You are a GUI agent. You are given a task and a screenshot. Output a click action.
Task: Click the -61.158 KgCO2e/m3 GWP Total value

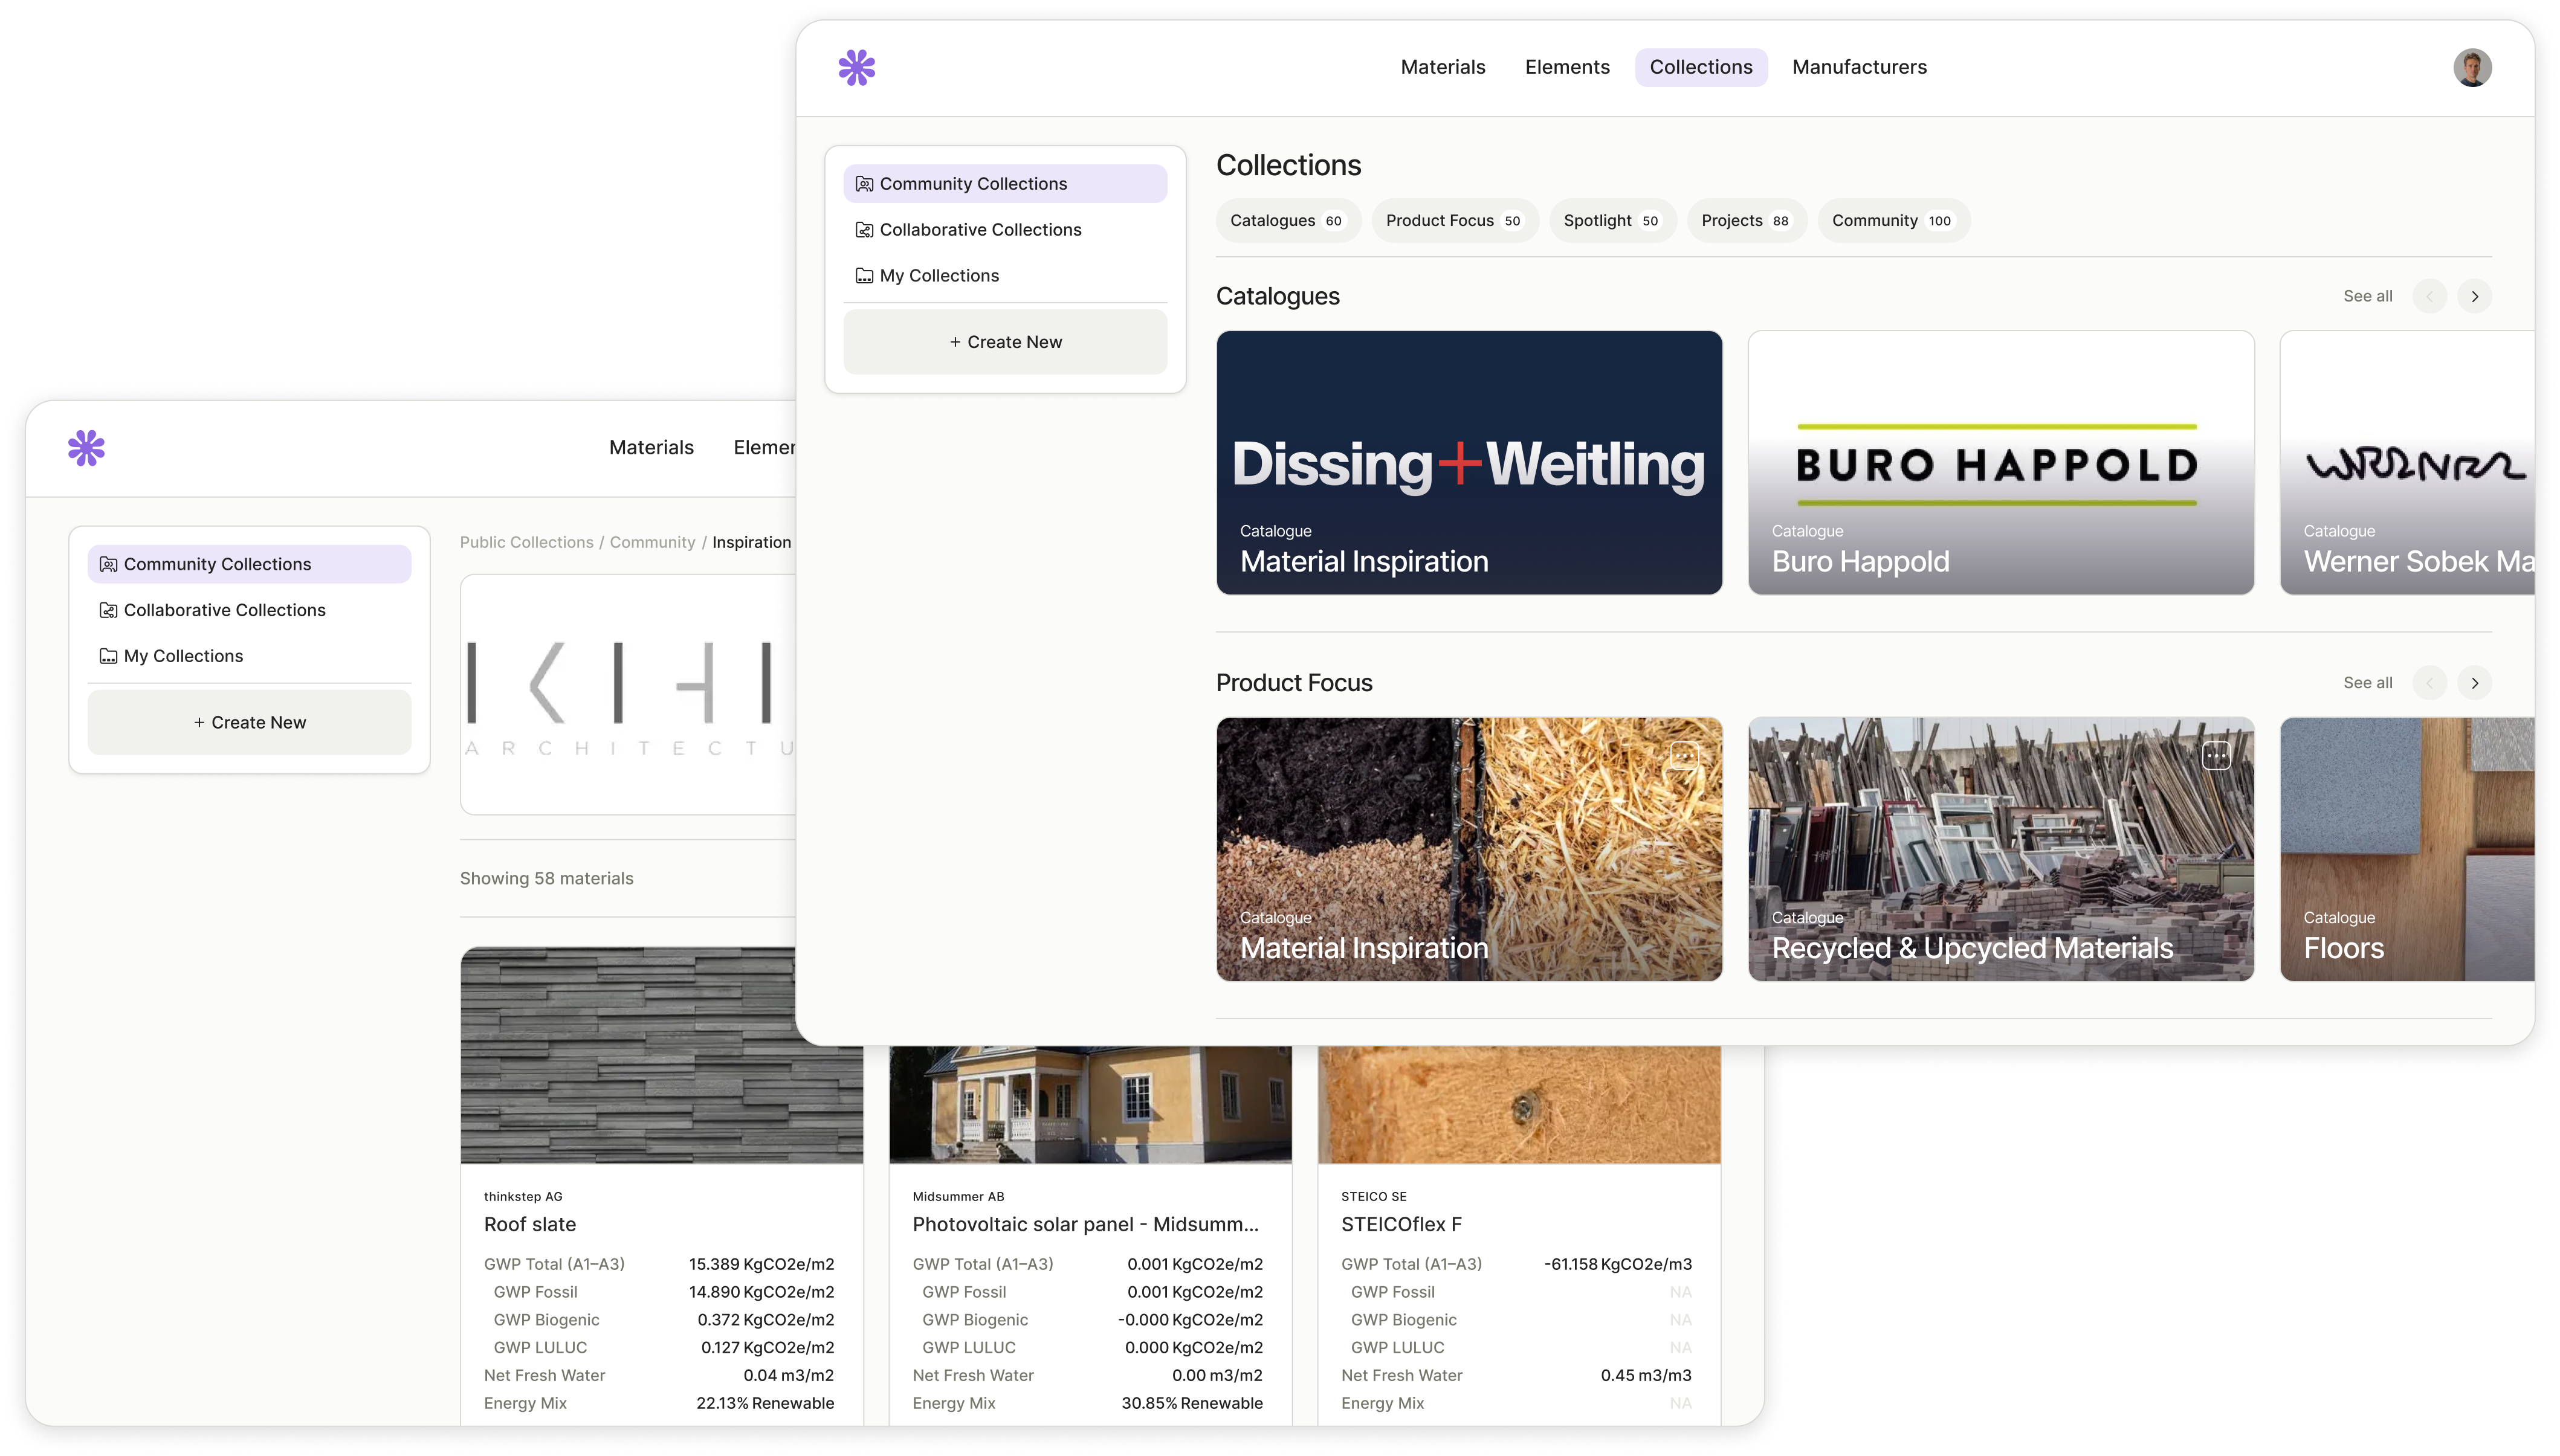(1618, 1265)
